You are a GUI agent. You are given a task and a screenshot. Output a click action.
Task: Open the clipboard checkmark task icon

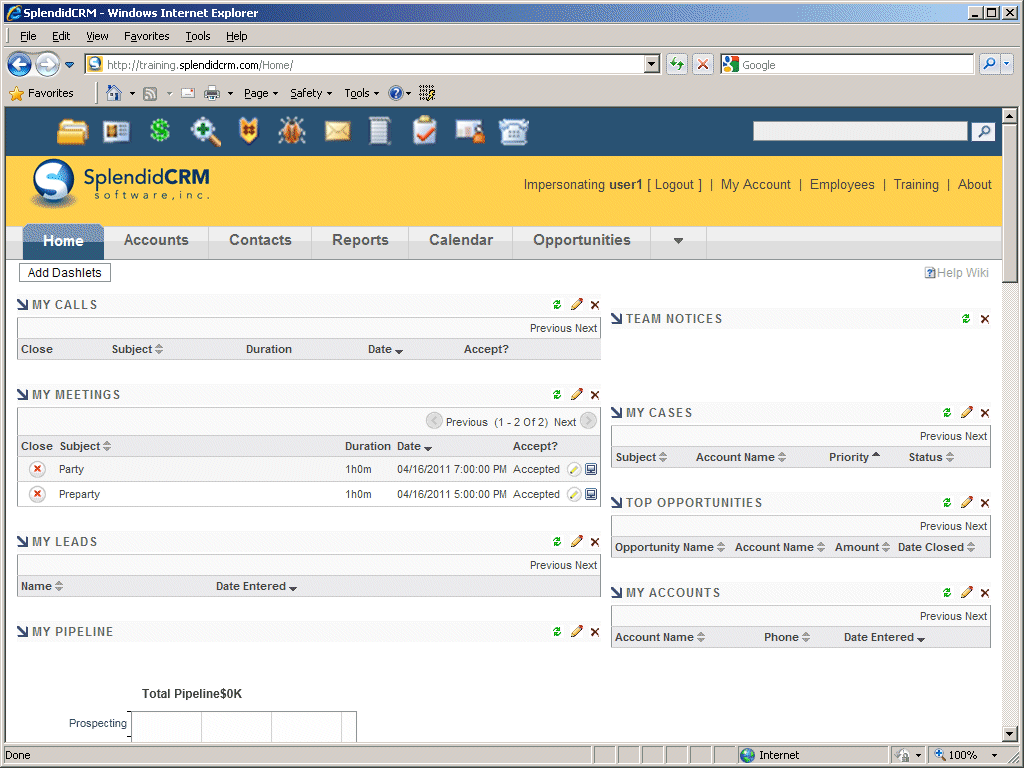[x=425, y=131]
